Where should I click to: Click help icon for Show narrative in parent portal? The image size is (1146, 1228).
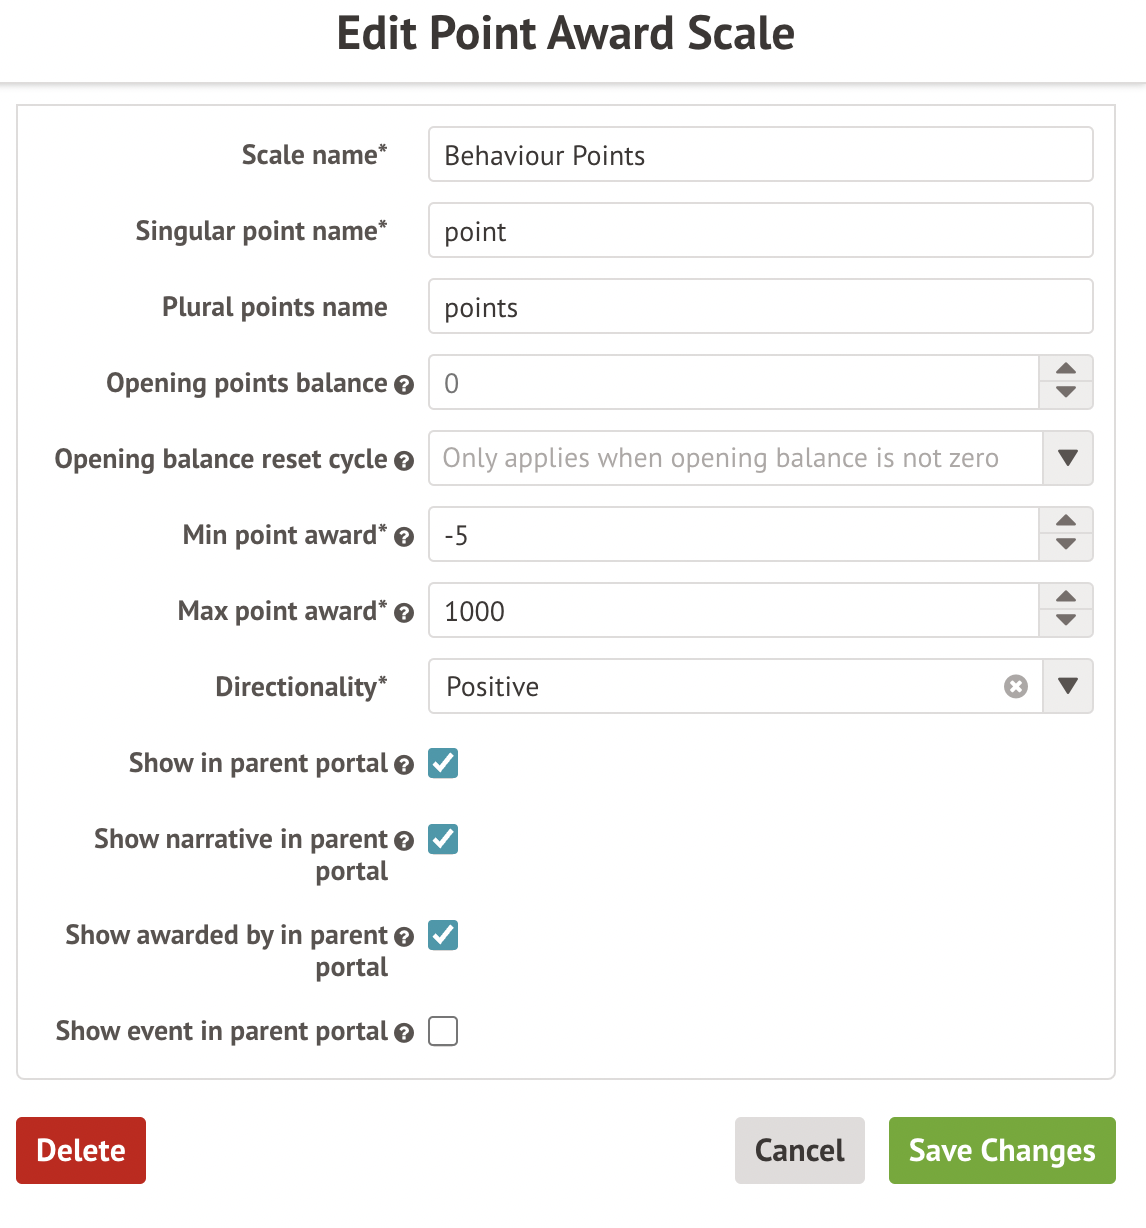[404, 841]
